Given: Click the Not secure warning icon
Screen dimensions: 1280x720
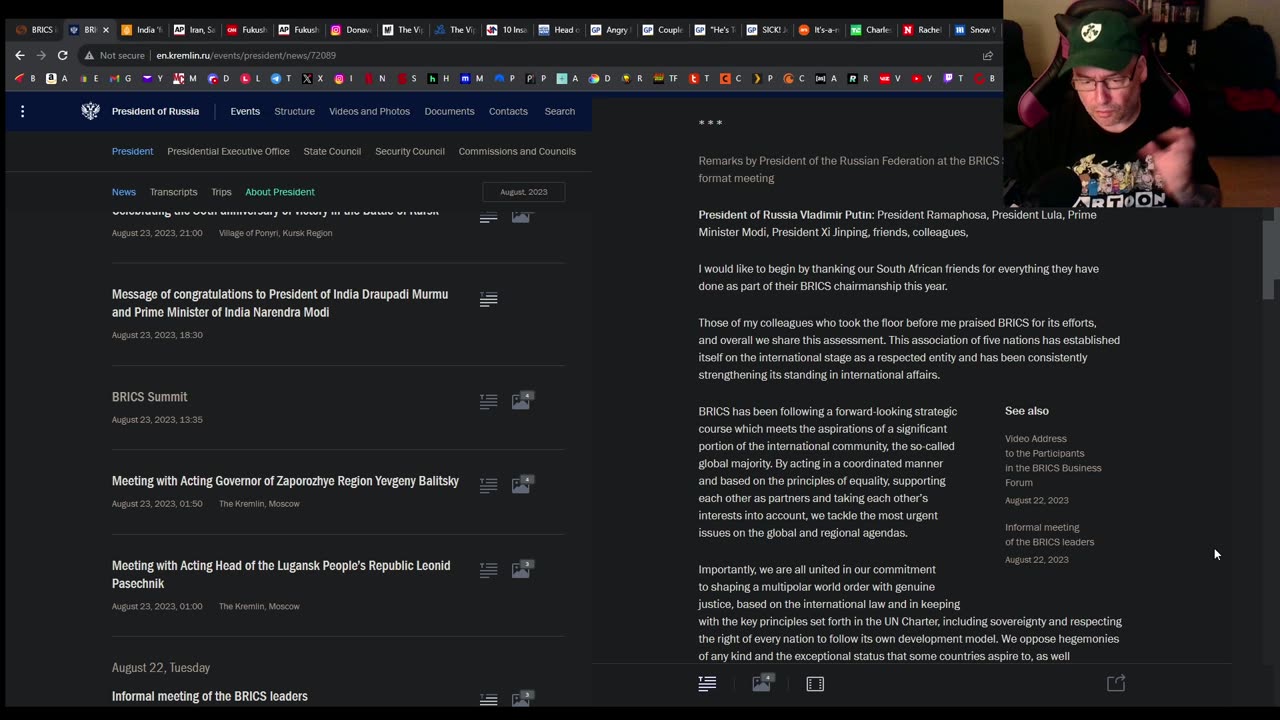Looking at the screenshot, I should (x=89, y=56).
